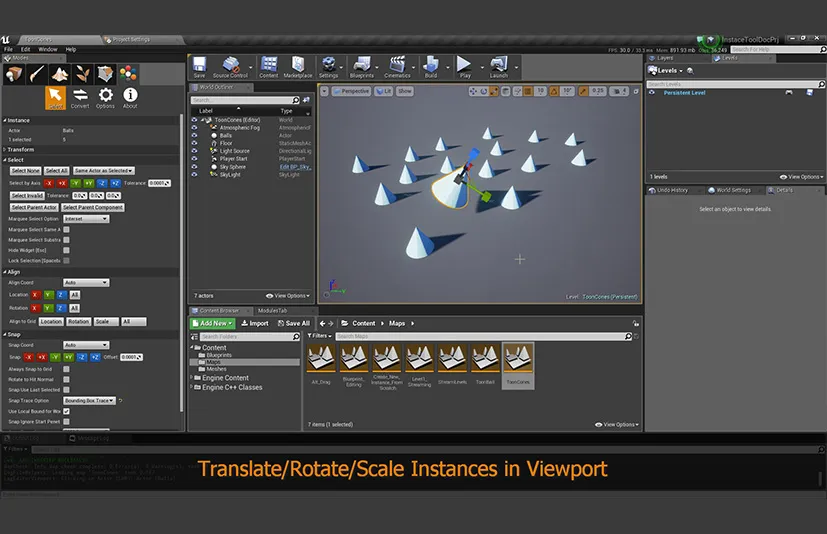
Task: Select the ToonCones map thumbnail
Action: click(518, 366)
